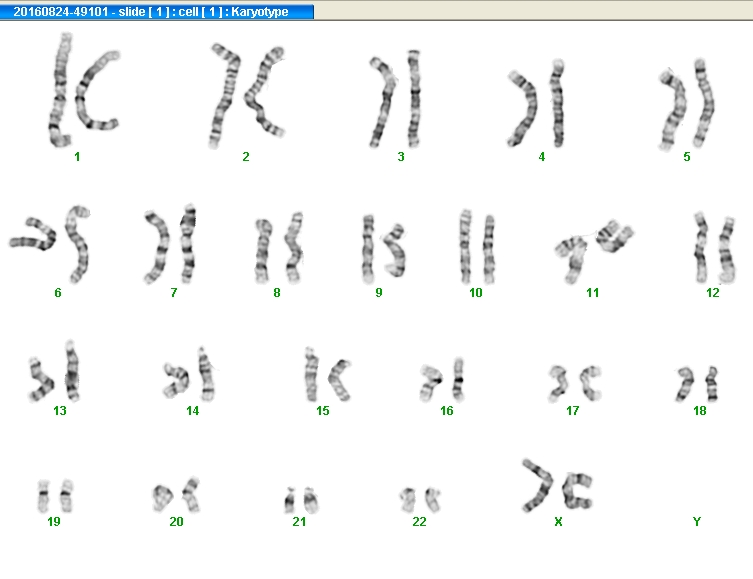This screenshot has height=579, width=753.
Task: Select the chromosome 11 pair
Action: point(594,252)
